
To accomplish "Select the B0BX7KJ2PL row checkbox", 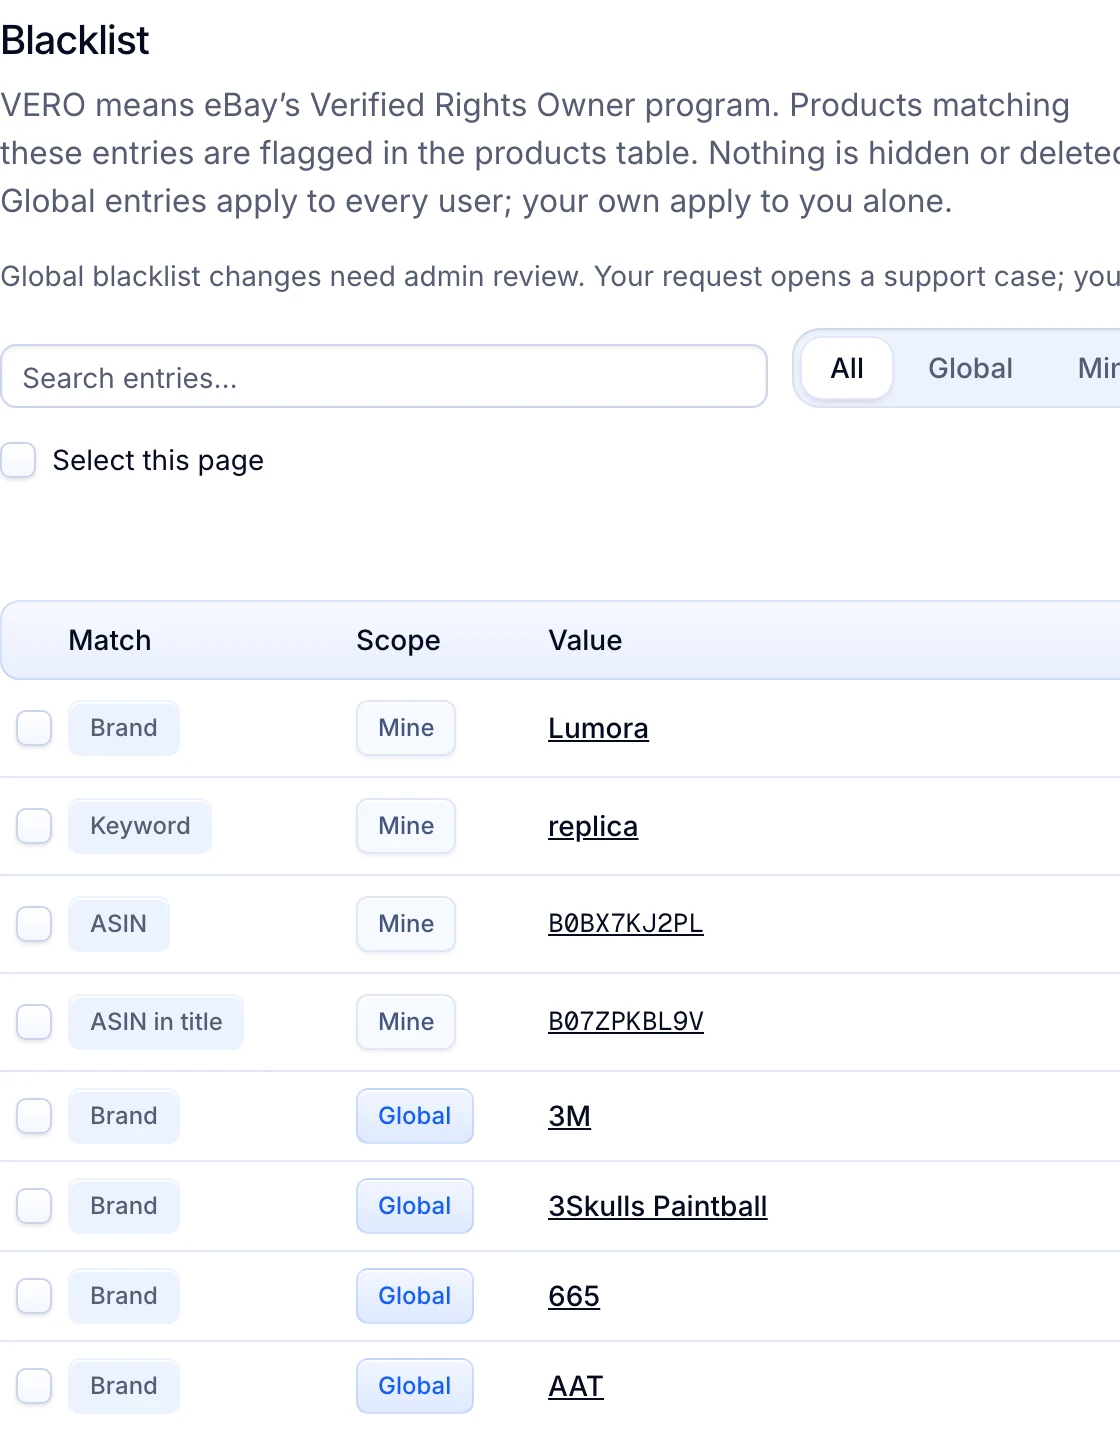I will [34, 924].
